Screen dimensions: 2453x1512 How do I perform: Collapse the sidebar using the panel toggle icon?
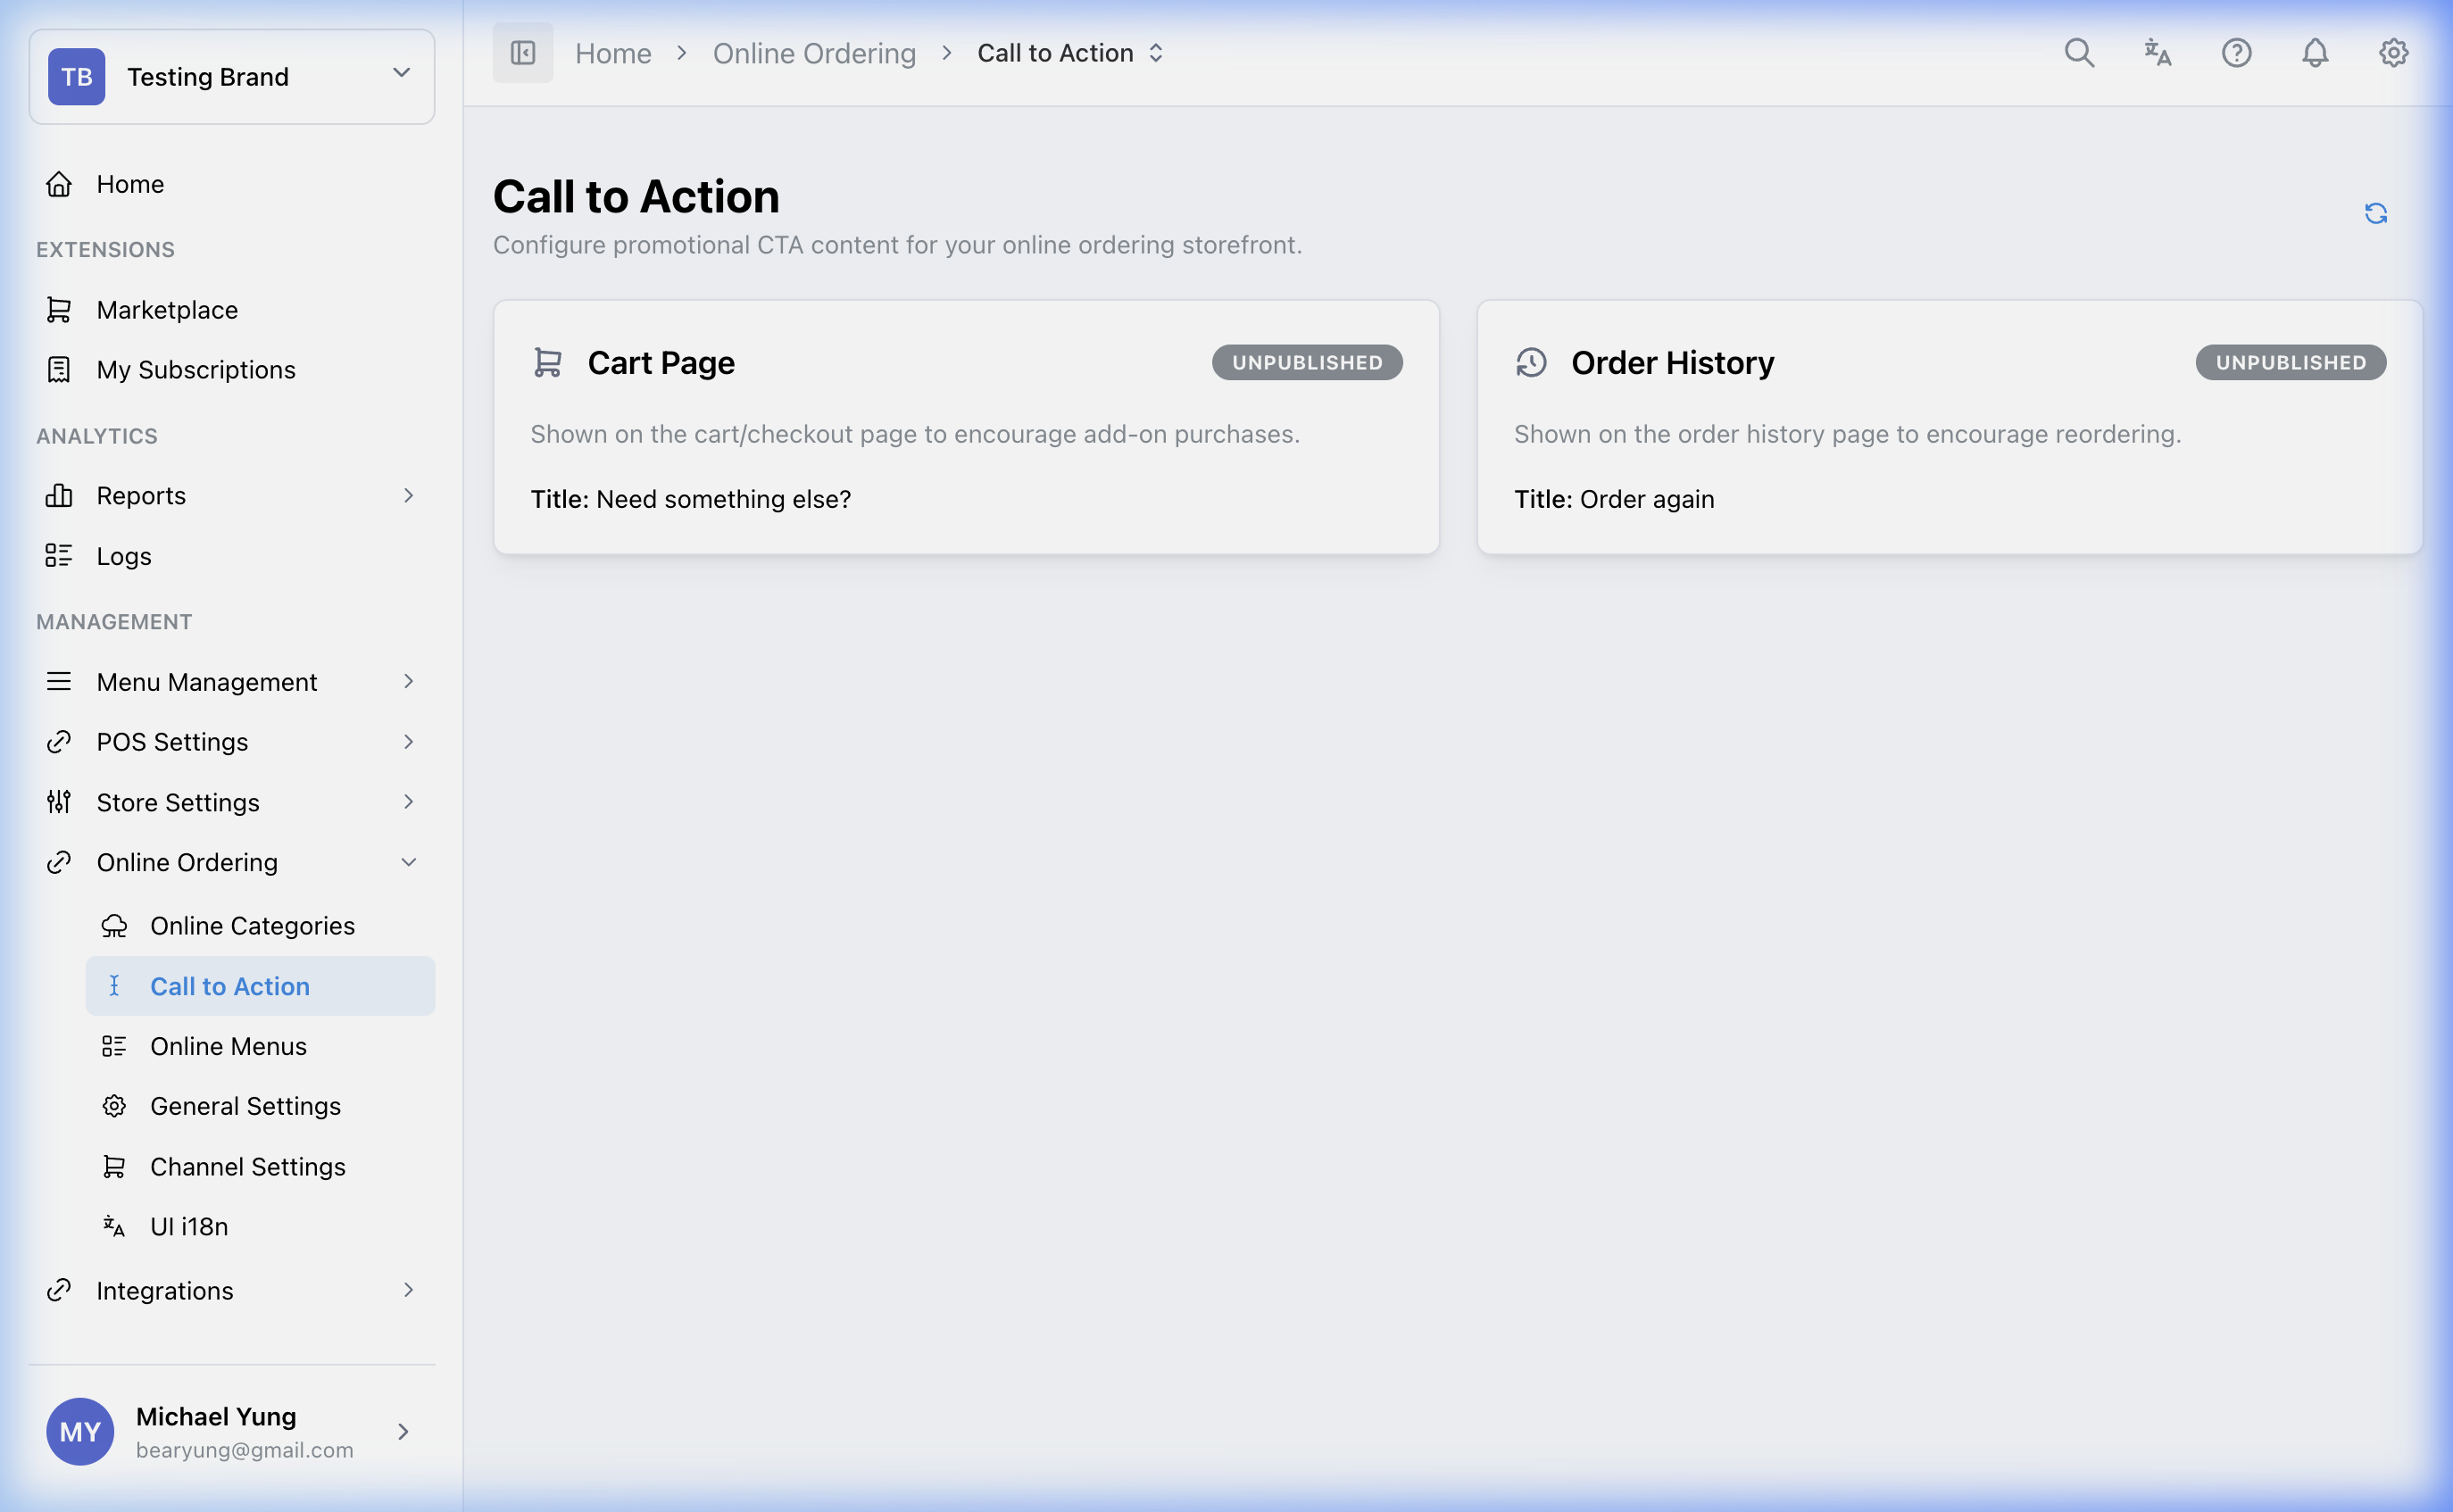522,52
